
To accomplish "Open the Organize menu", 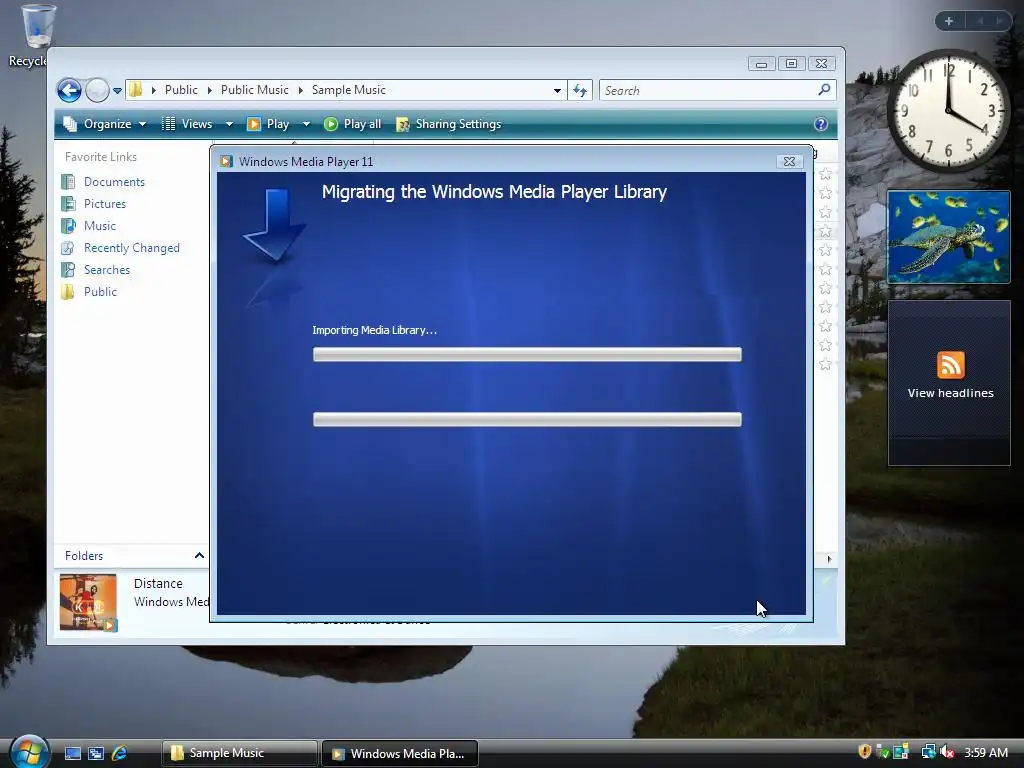I will pyautogui.click(x=104, y=124).
